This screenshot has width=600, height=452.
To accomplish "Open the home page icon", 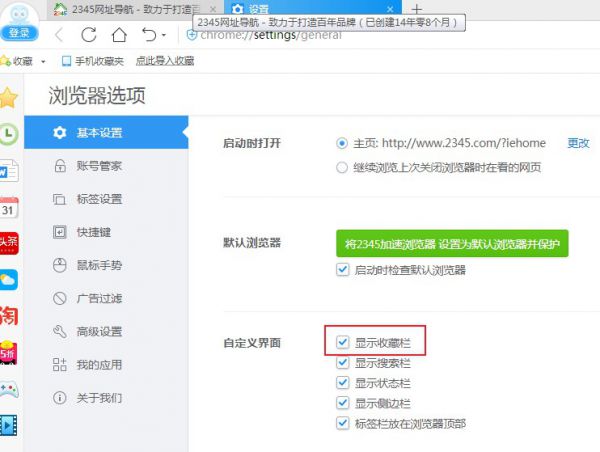I will (x=119, y=35).
